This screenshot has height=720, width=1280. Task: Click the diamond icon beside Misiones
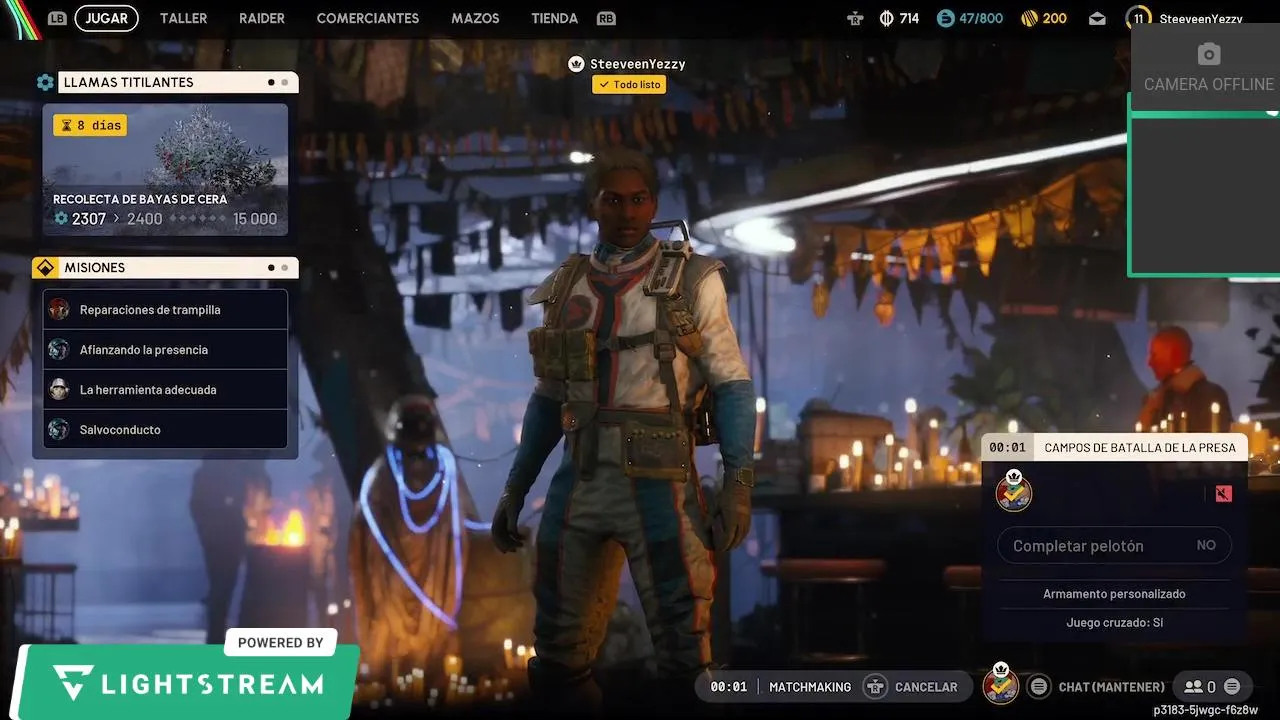click(x=45, y=267)
